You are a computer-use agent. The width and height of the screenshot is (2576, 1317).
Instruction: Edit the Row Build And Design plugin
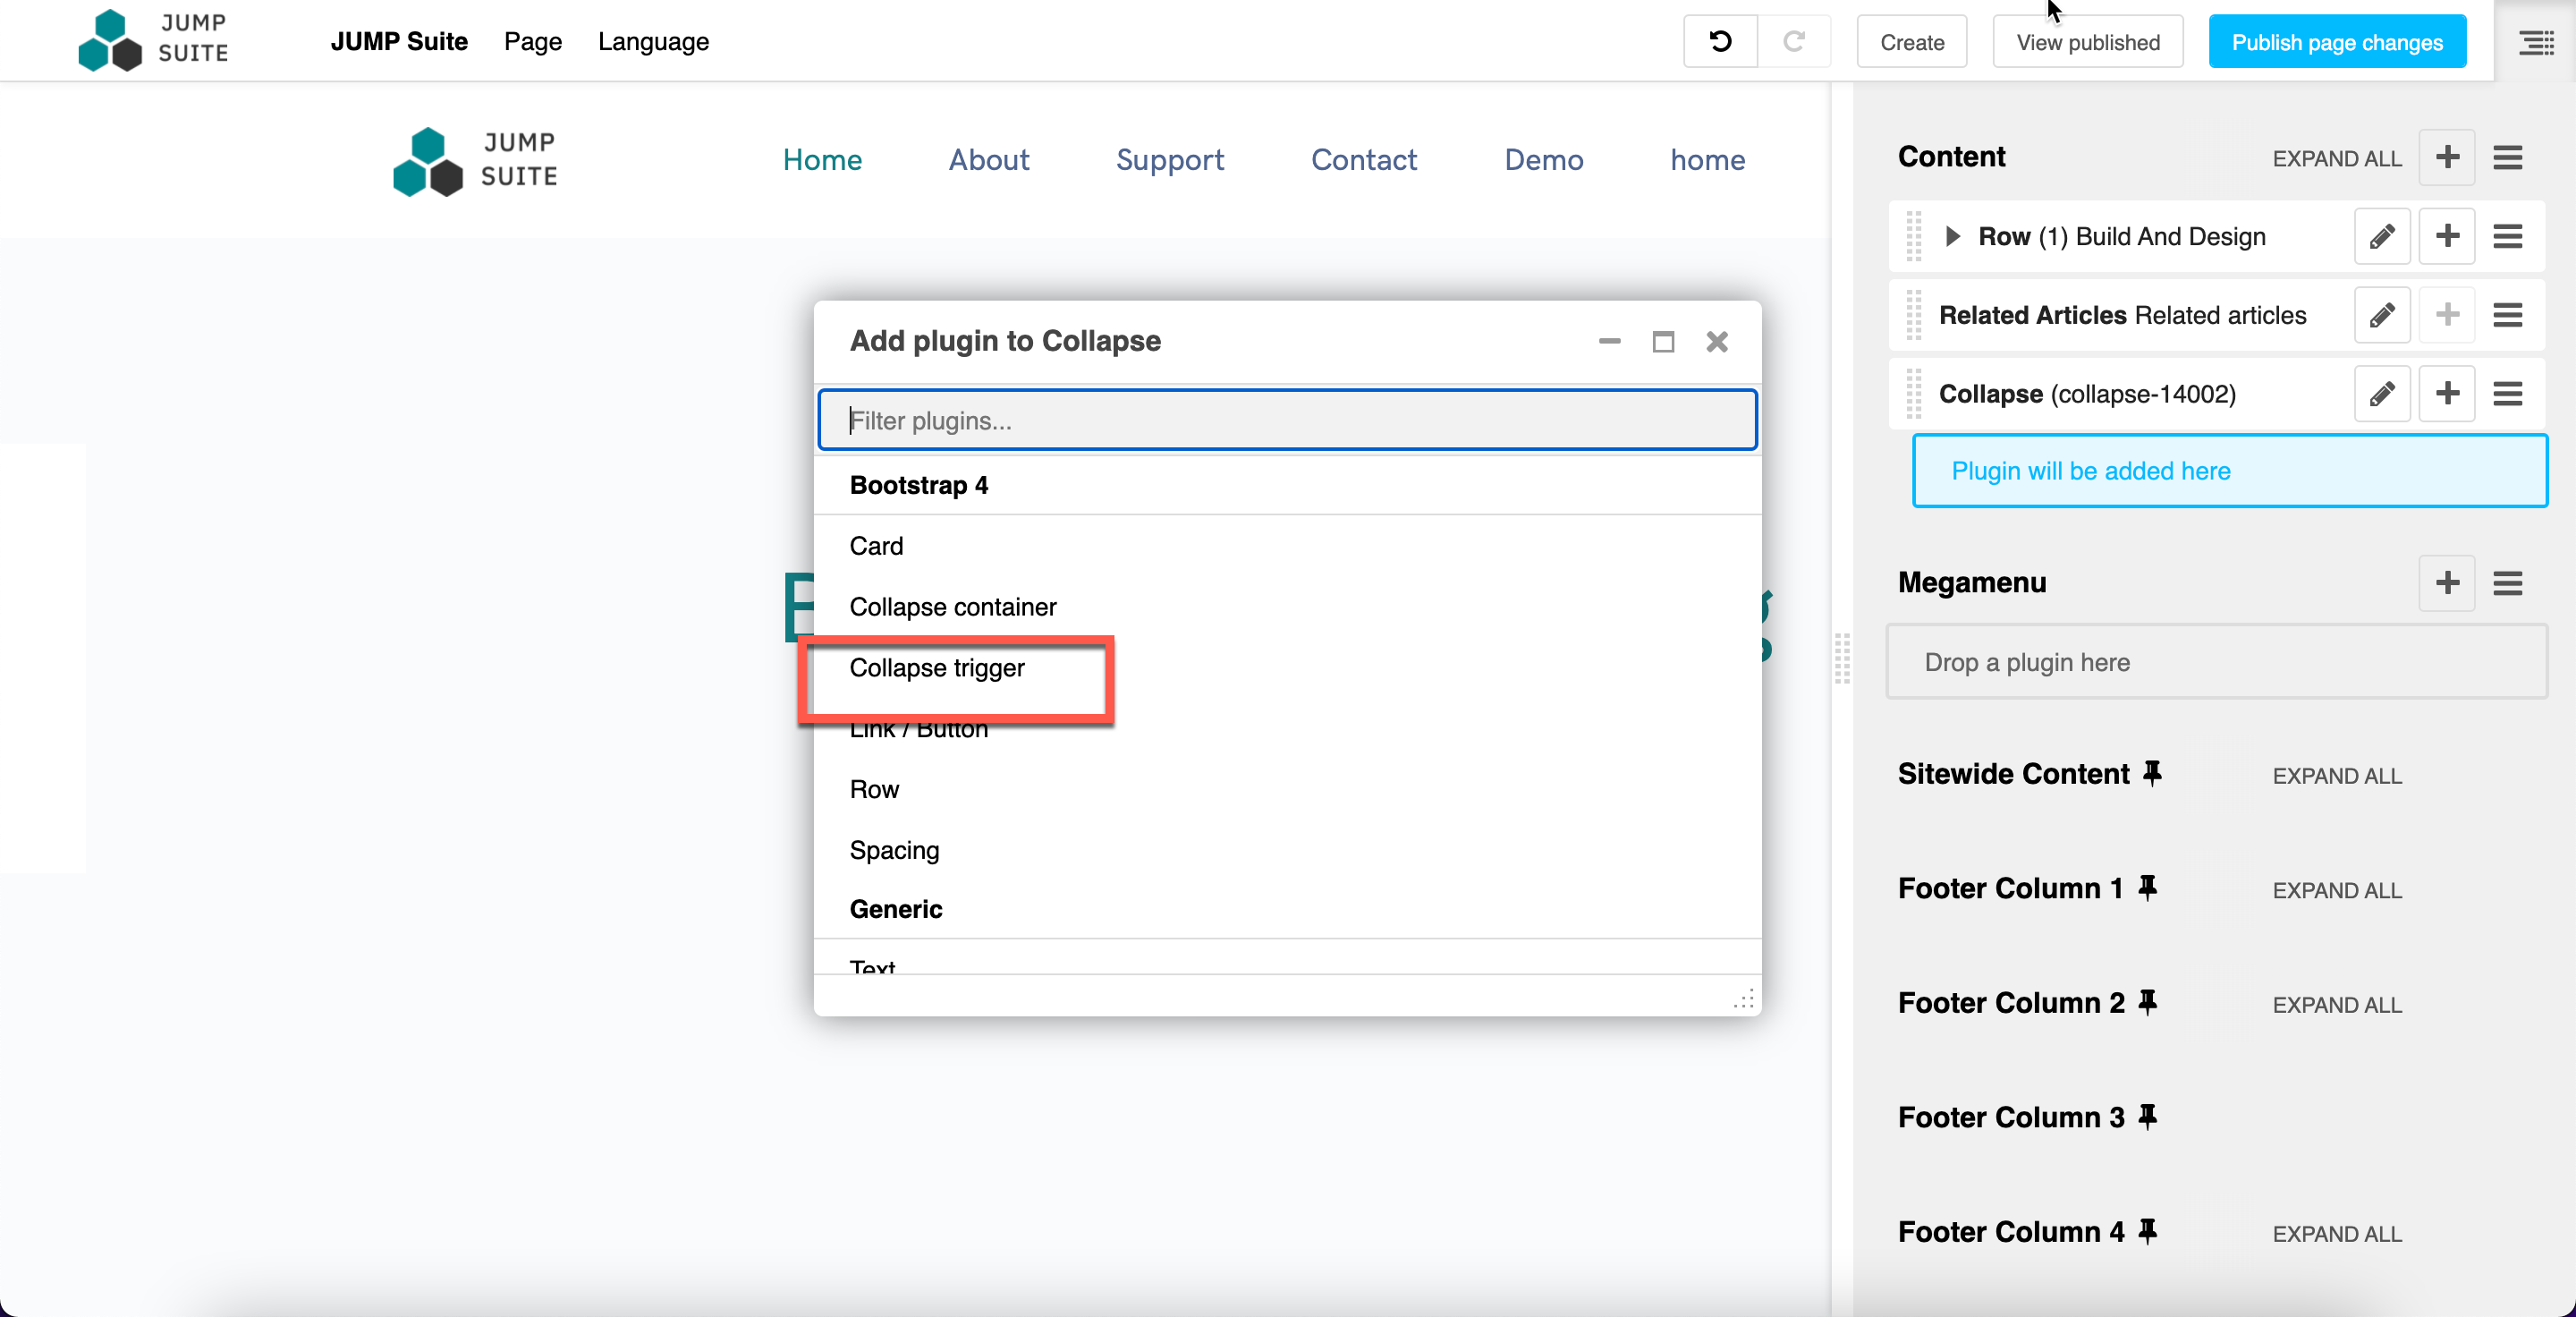pos(2382,236)
